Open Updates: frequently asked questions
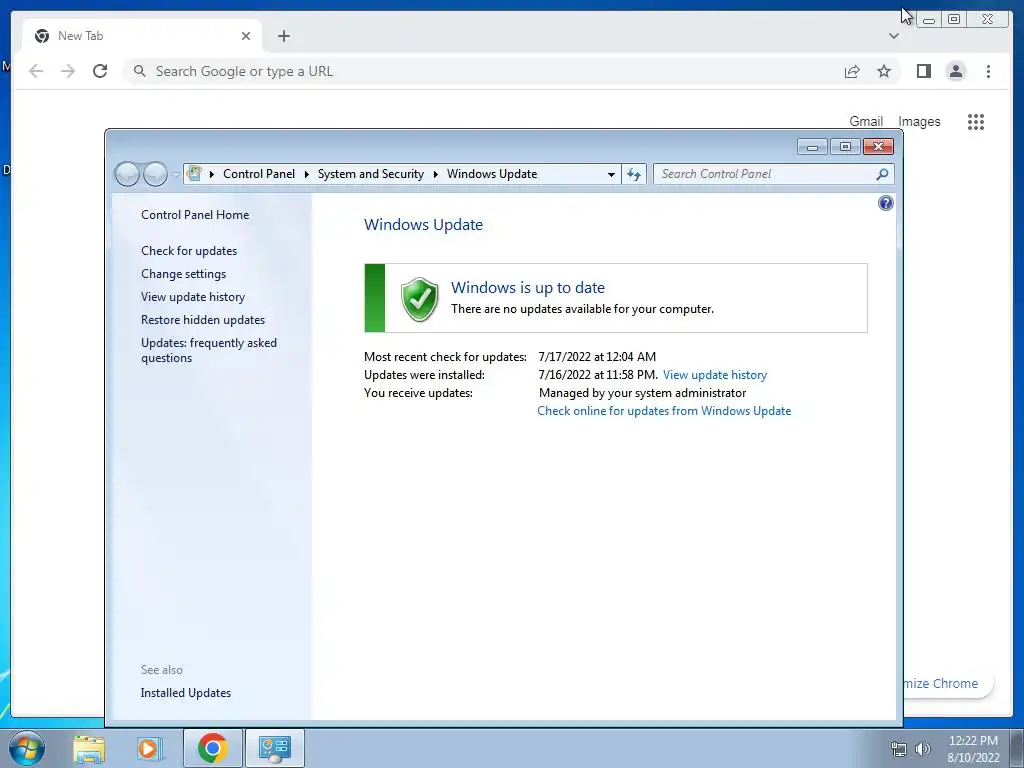 click(x=209, y=350)
